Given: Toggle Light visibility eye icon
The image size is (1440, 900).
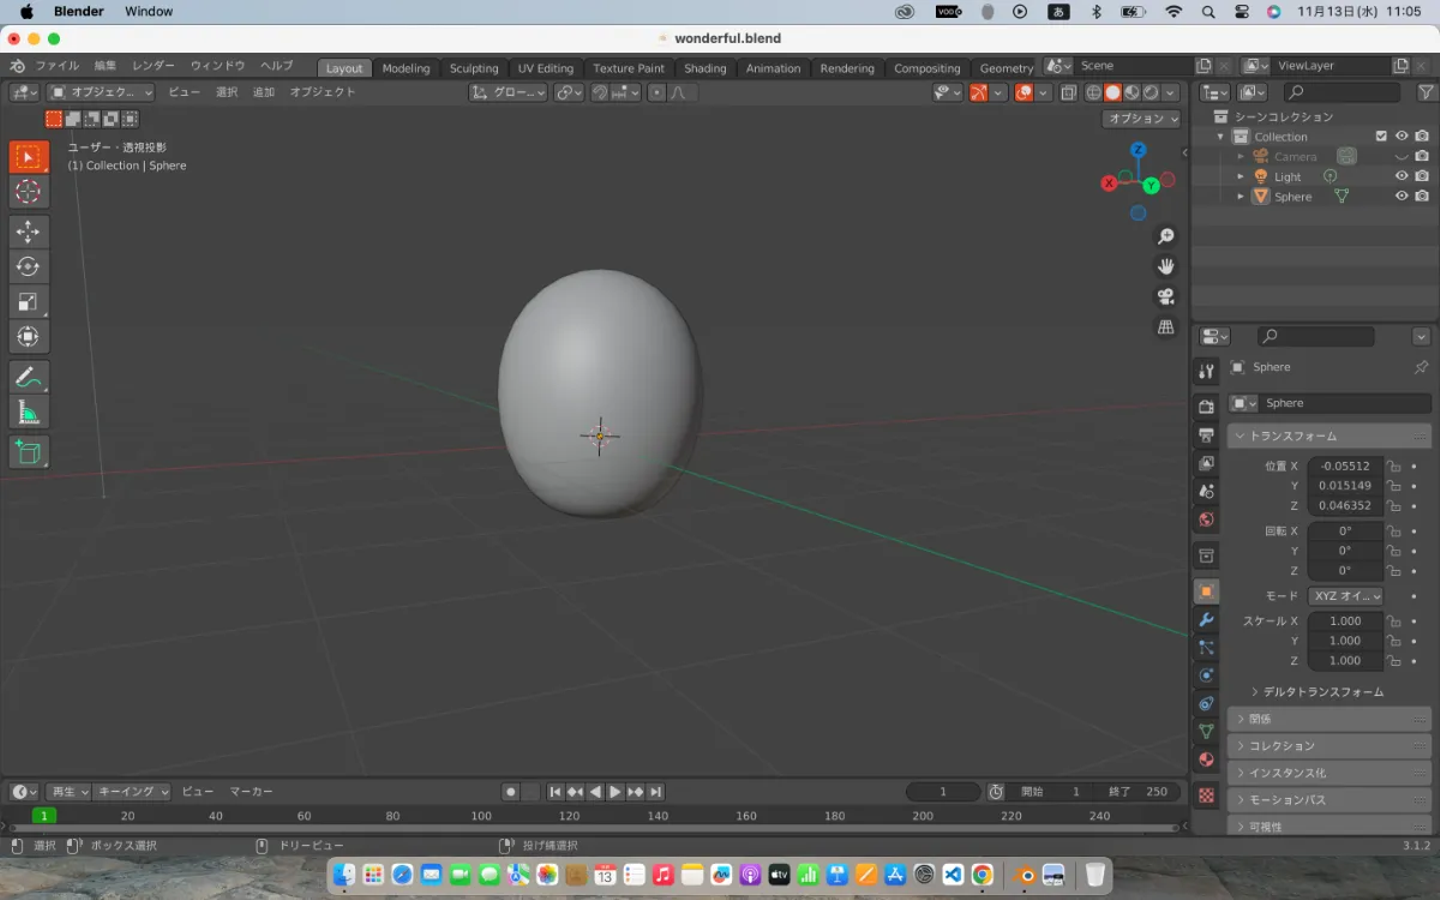Looking at the screenshot, I should tap(1401, 176).
